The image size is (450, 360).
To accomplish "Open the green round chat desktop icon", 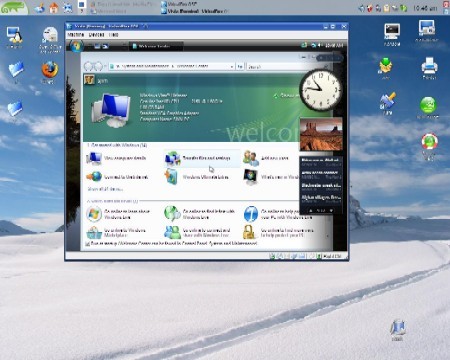I will click(x=428, y=105).
